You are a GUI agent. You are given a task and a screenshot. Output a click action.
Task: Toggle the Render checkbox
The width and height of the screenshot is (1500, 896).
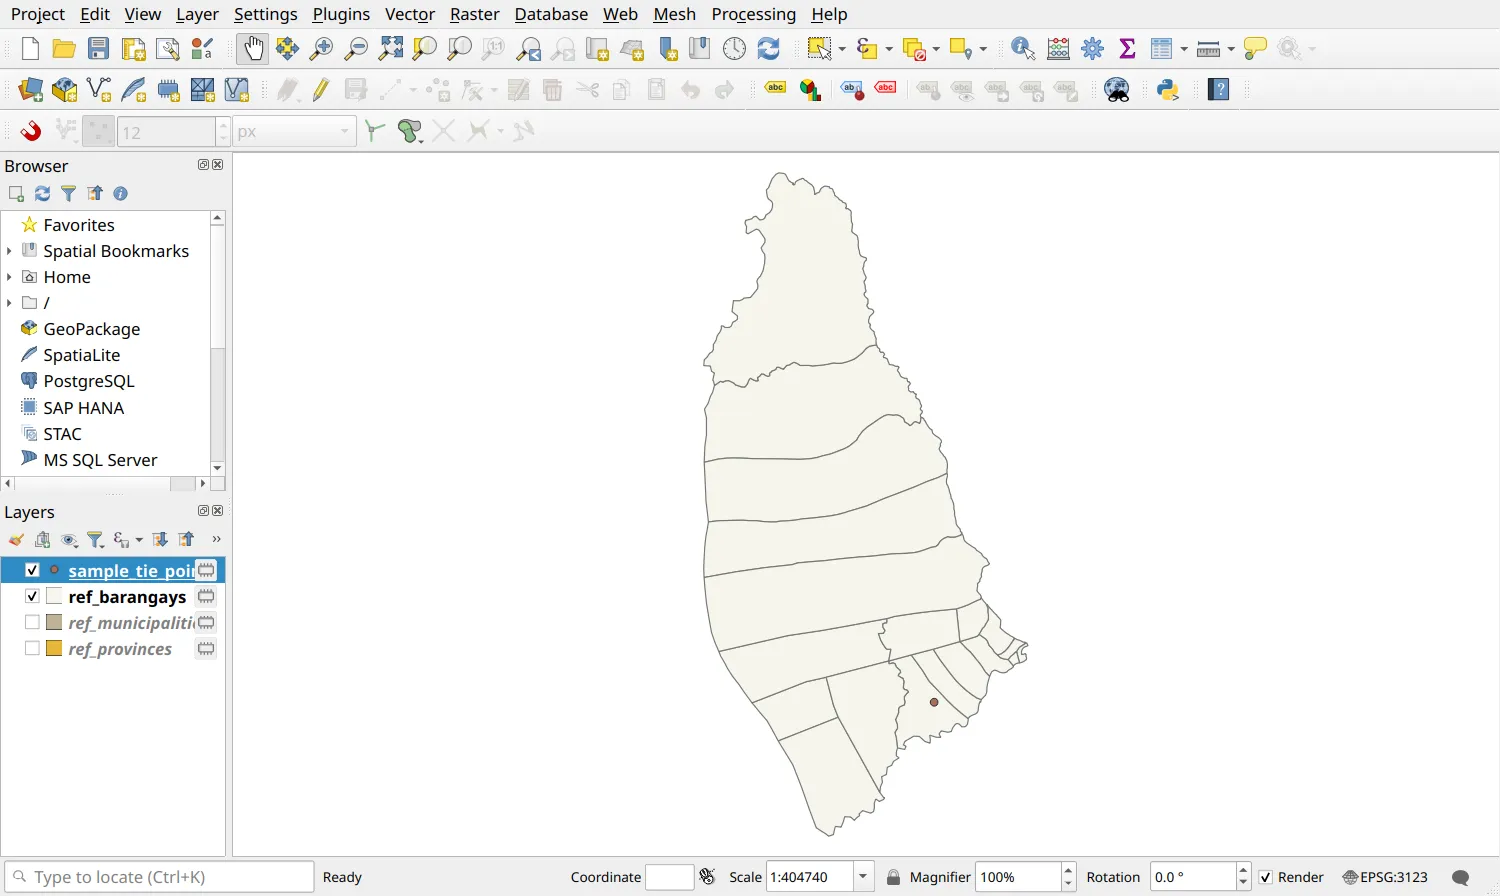[1265, 877]
